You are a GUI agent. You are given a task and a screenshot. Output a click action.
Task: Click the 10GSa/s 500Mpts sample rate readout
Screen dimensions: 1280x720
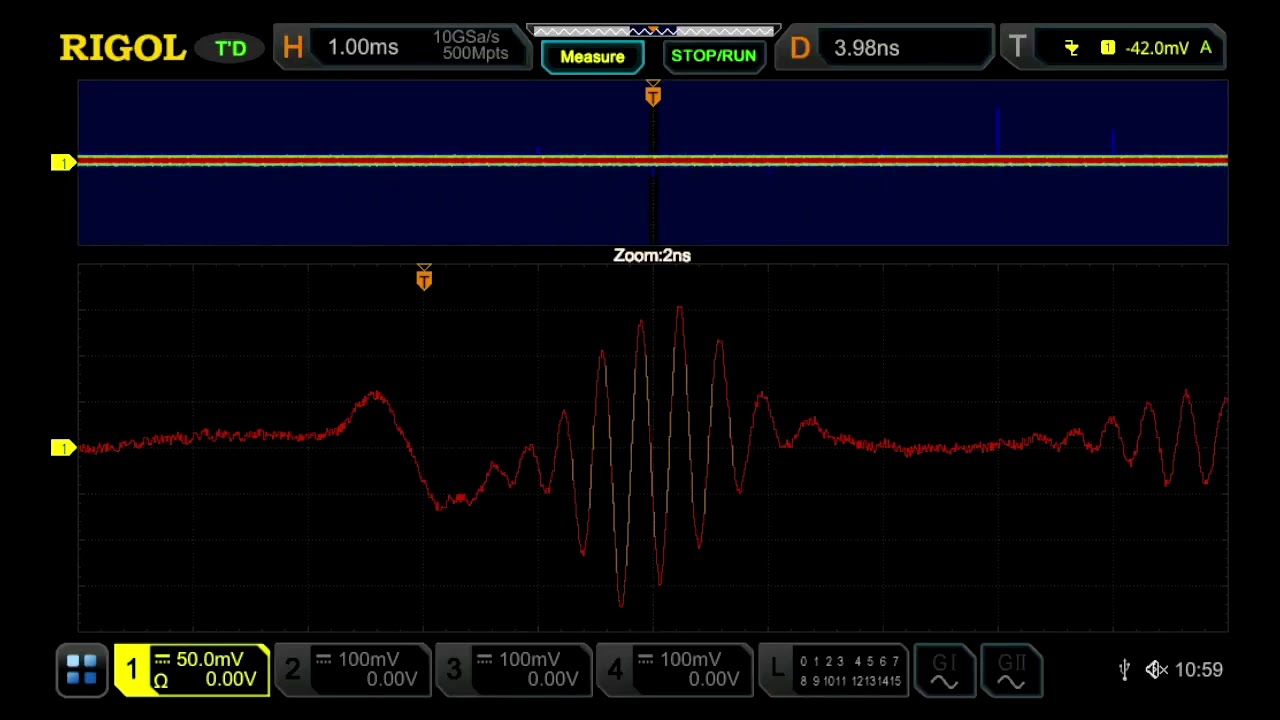click(471, 45)
